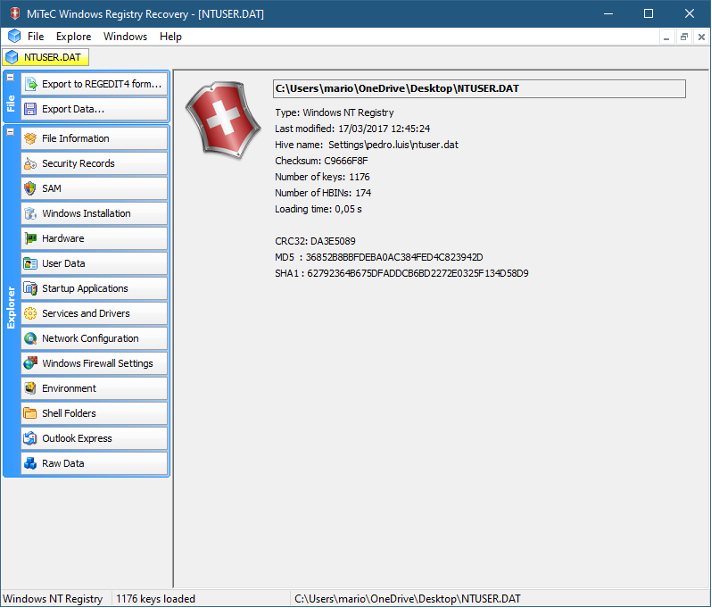712x608 pixels.
Task: Click the Security Records icon
Action: point(30,163)
